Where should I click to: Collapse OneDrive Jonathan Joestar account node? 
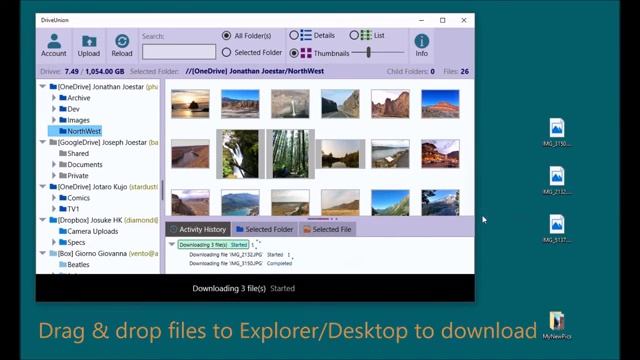[43, 87]
